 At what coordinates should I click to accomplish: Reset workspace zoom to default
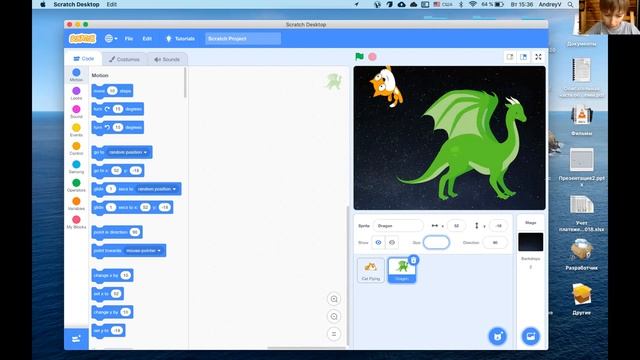tap(334, 334)
